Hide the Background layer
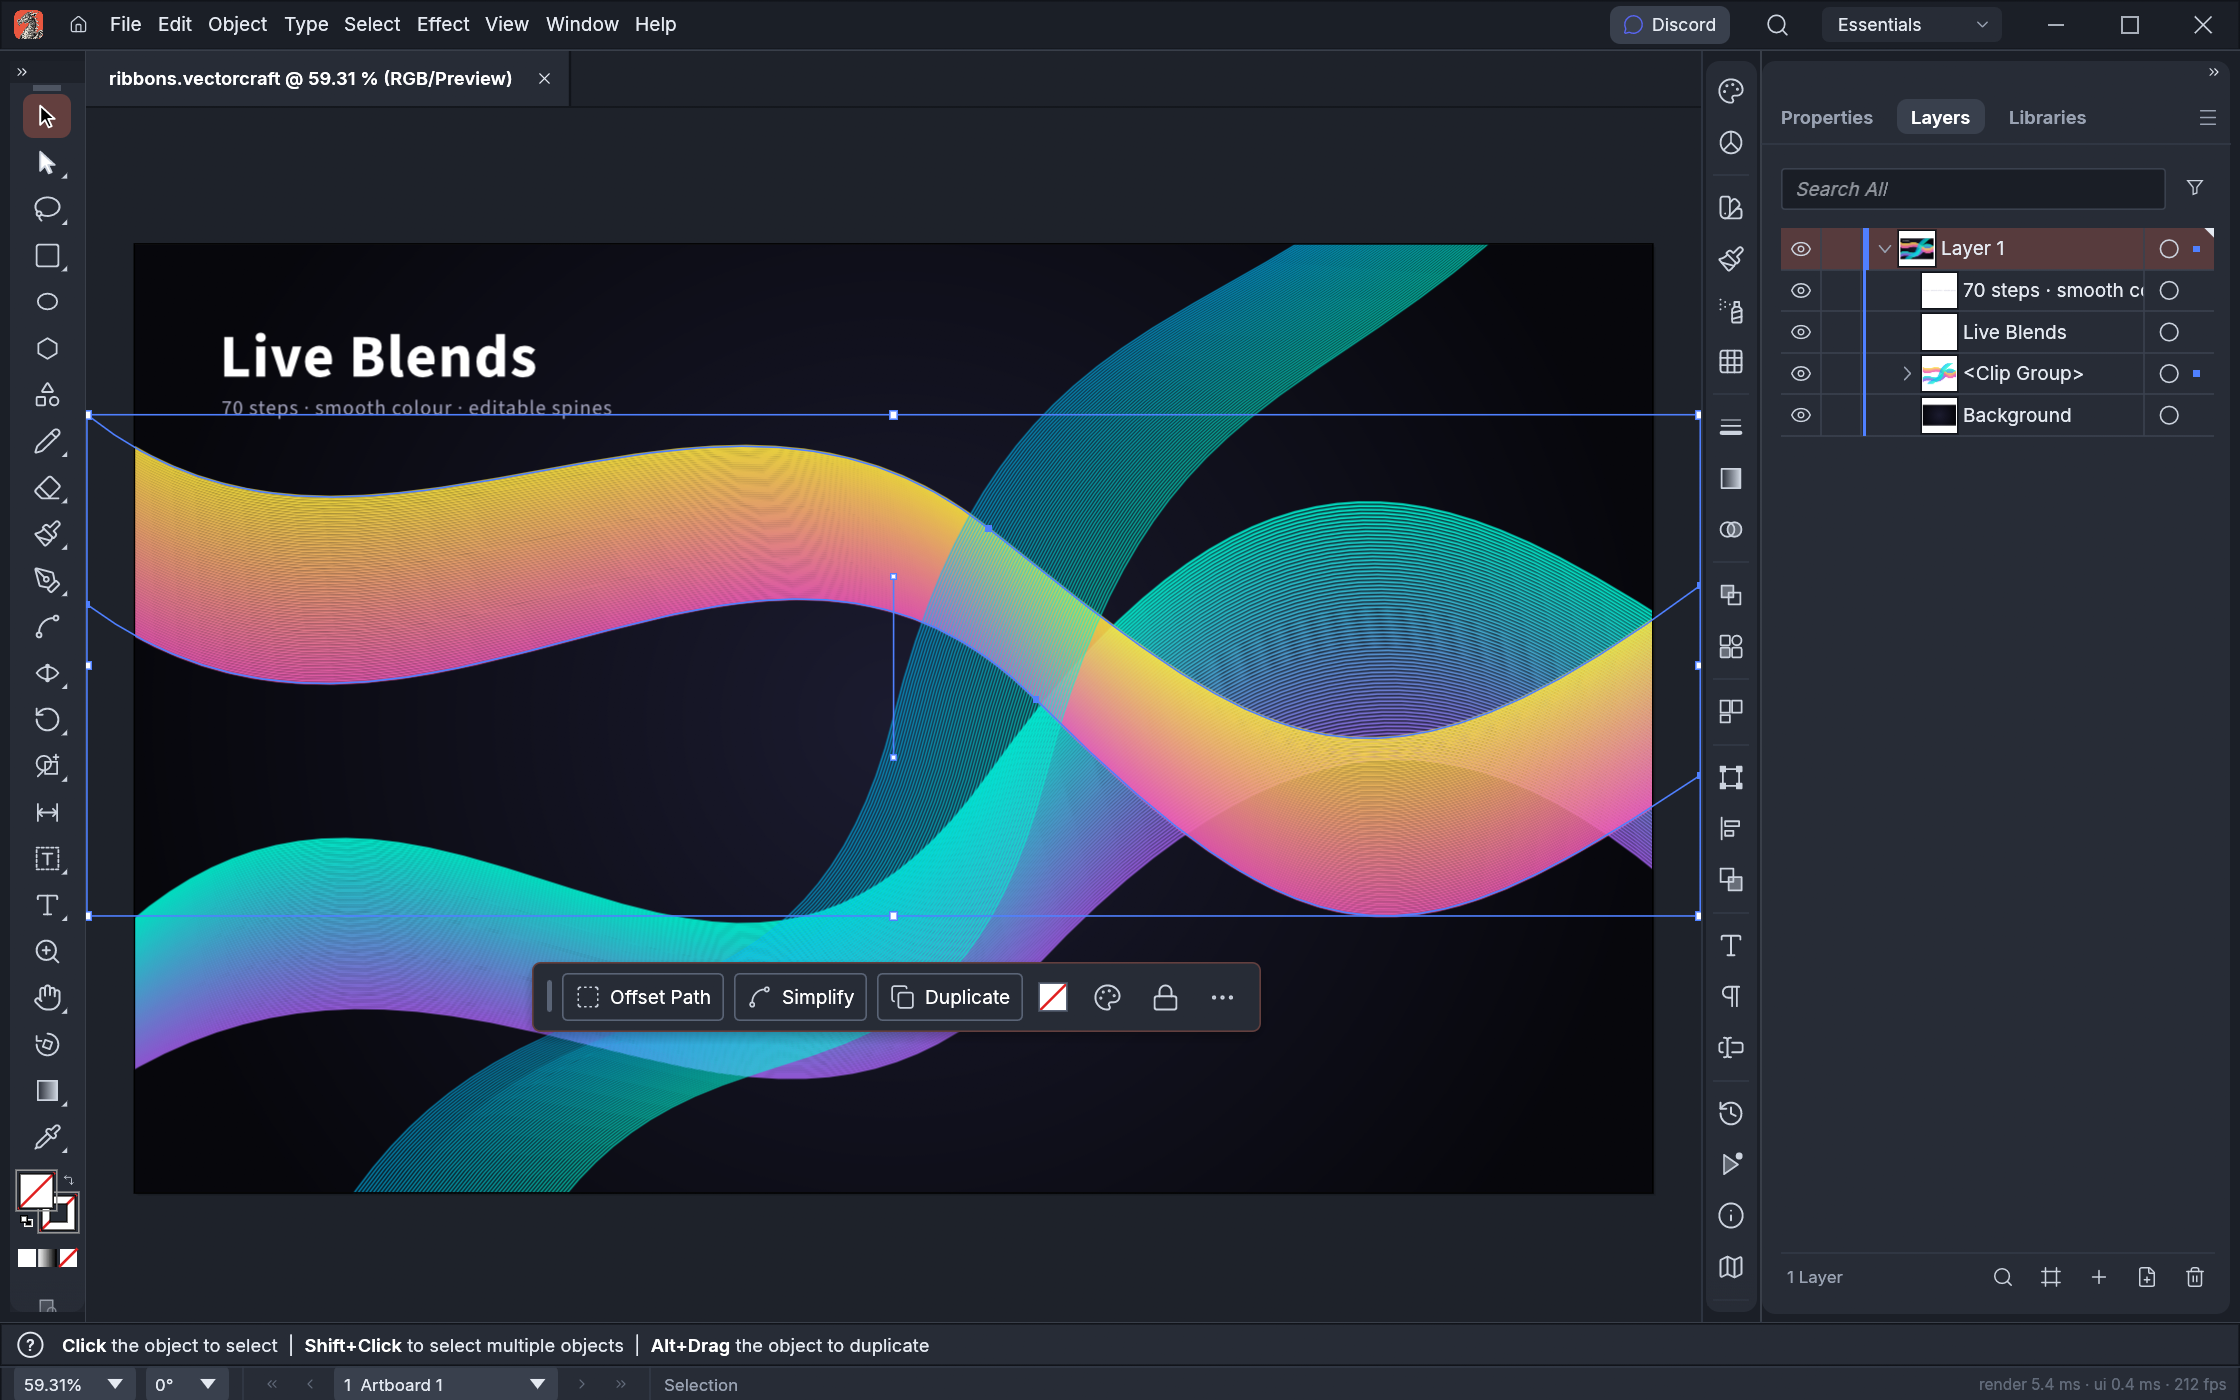 click(1800, 415)
